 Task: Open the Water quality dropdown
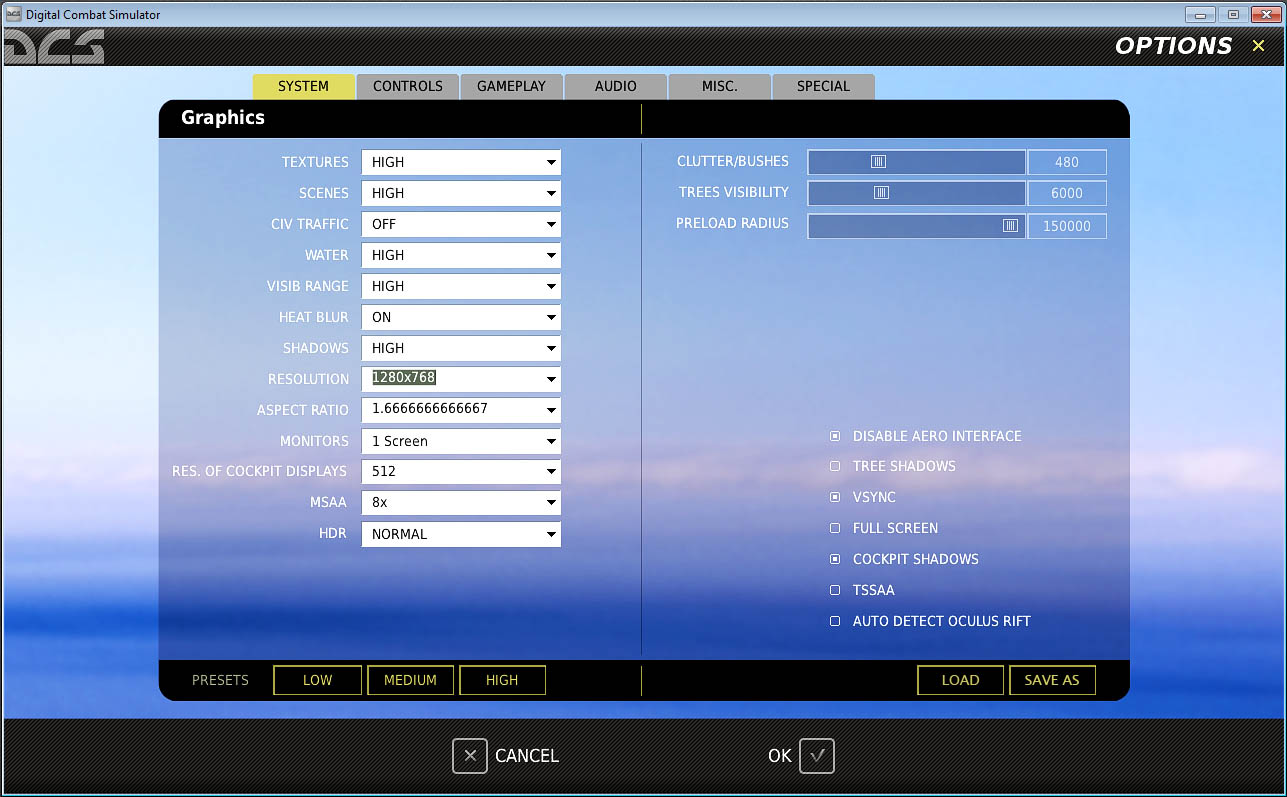[x=461, y=255]
